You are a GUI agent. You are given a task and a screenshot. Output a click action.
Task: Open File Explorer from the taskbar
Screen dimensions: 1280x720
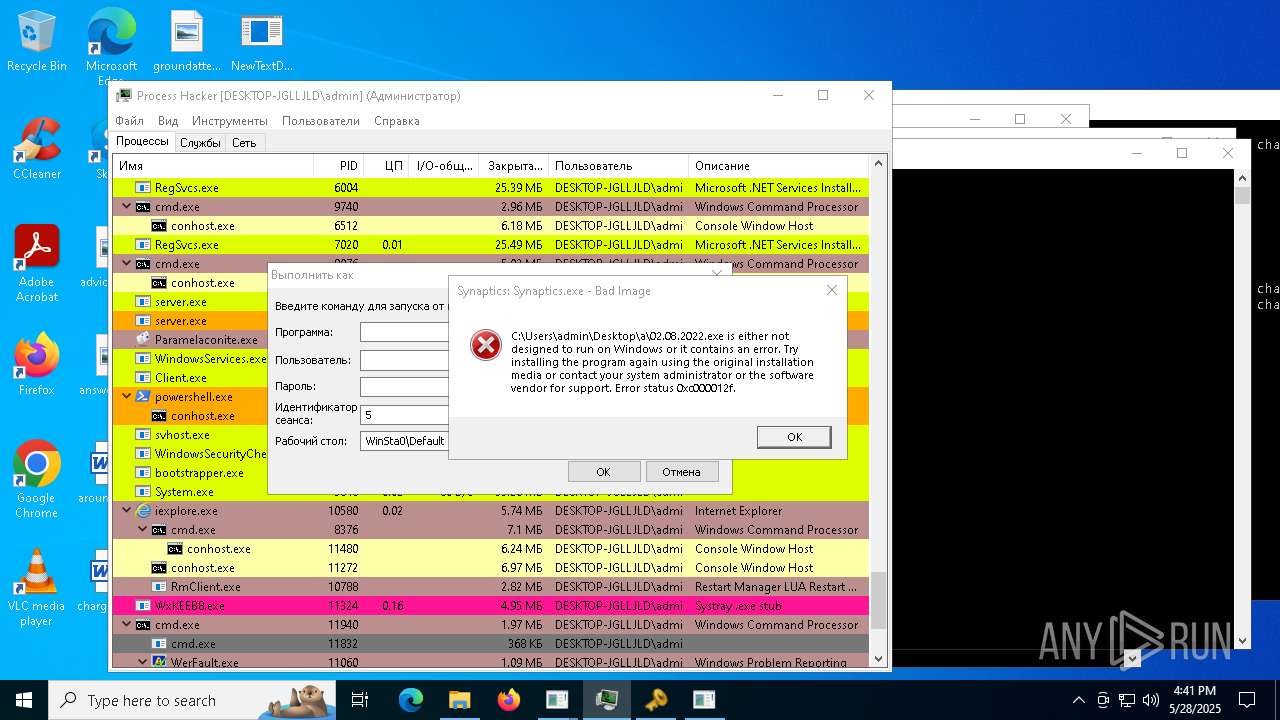point(460,700)
